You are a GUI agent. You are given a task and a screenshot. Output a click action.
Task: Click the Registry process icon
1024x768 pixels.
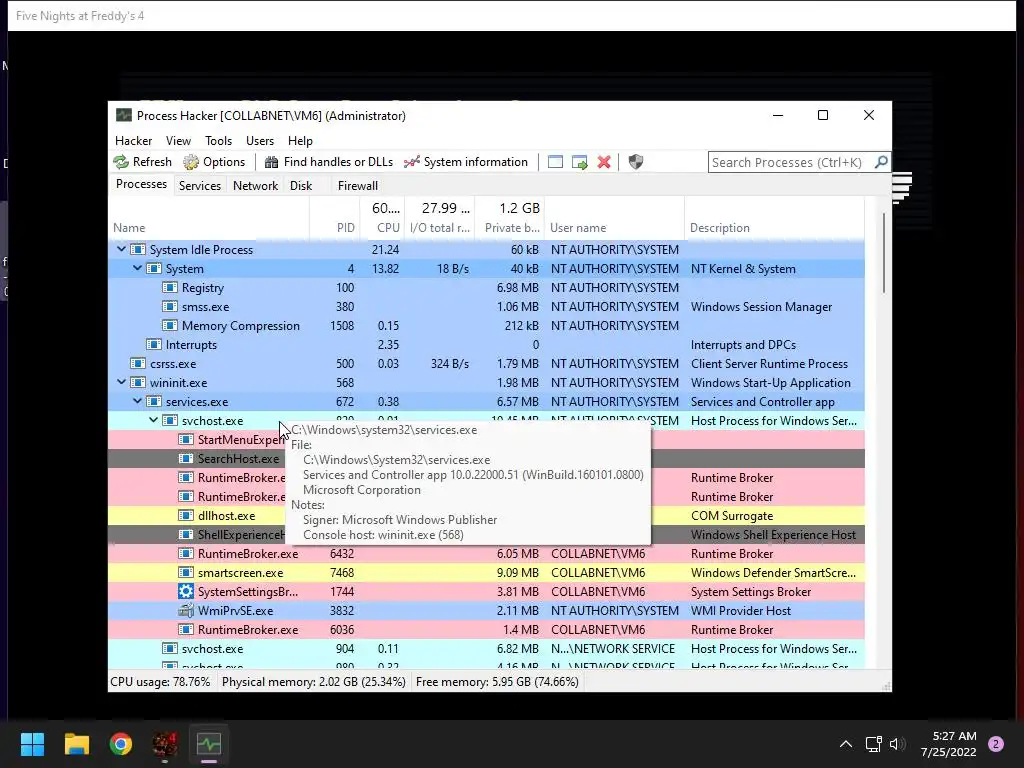[170, 287]
